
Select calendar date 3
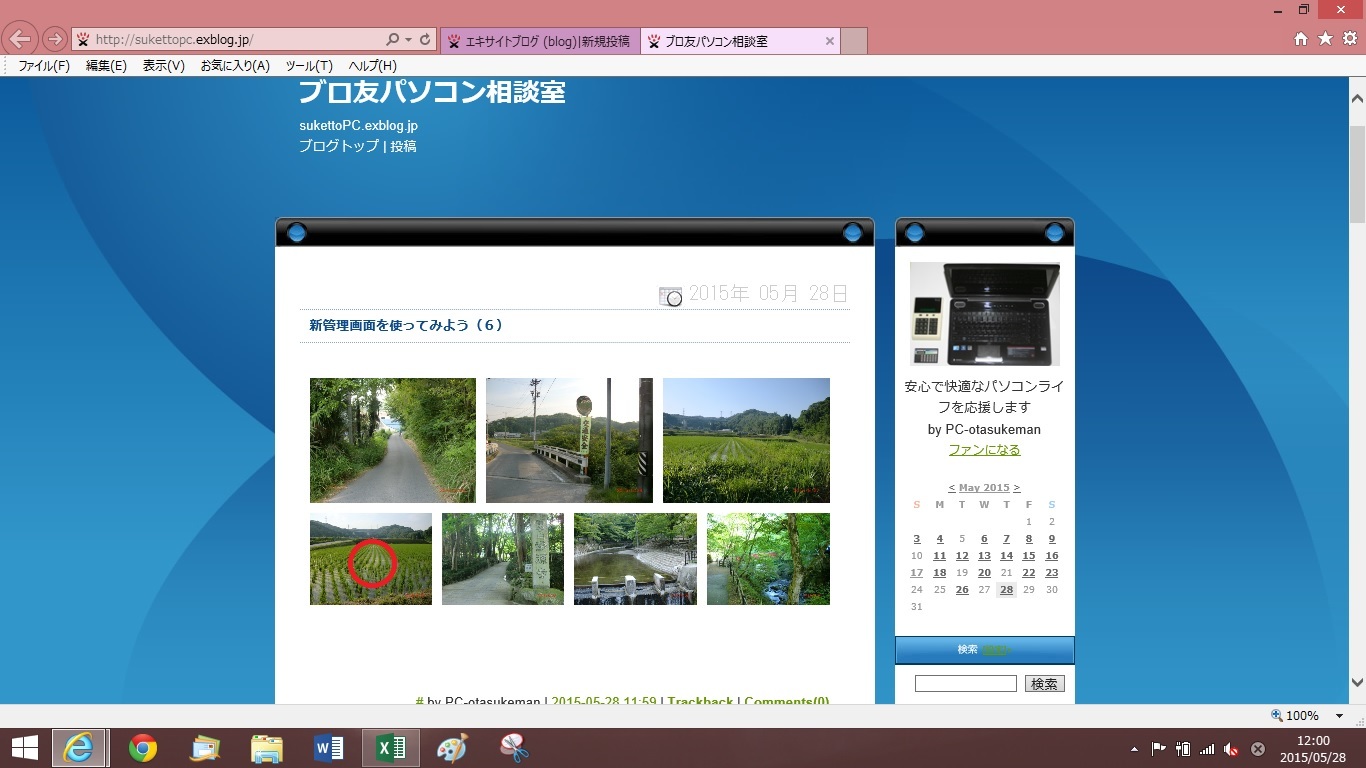coord(917,539)
